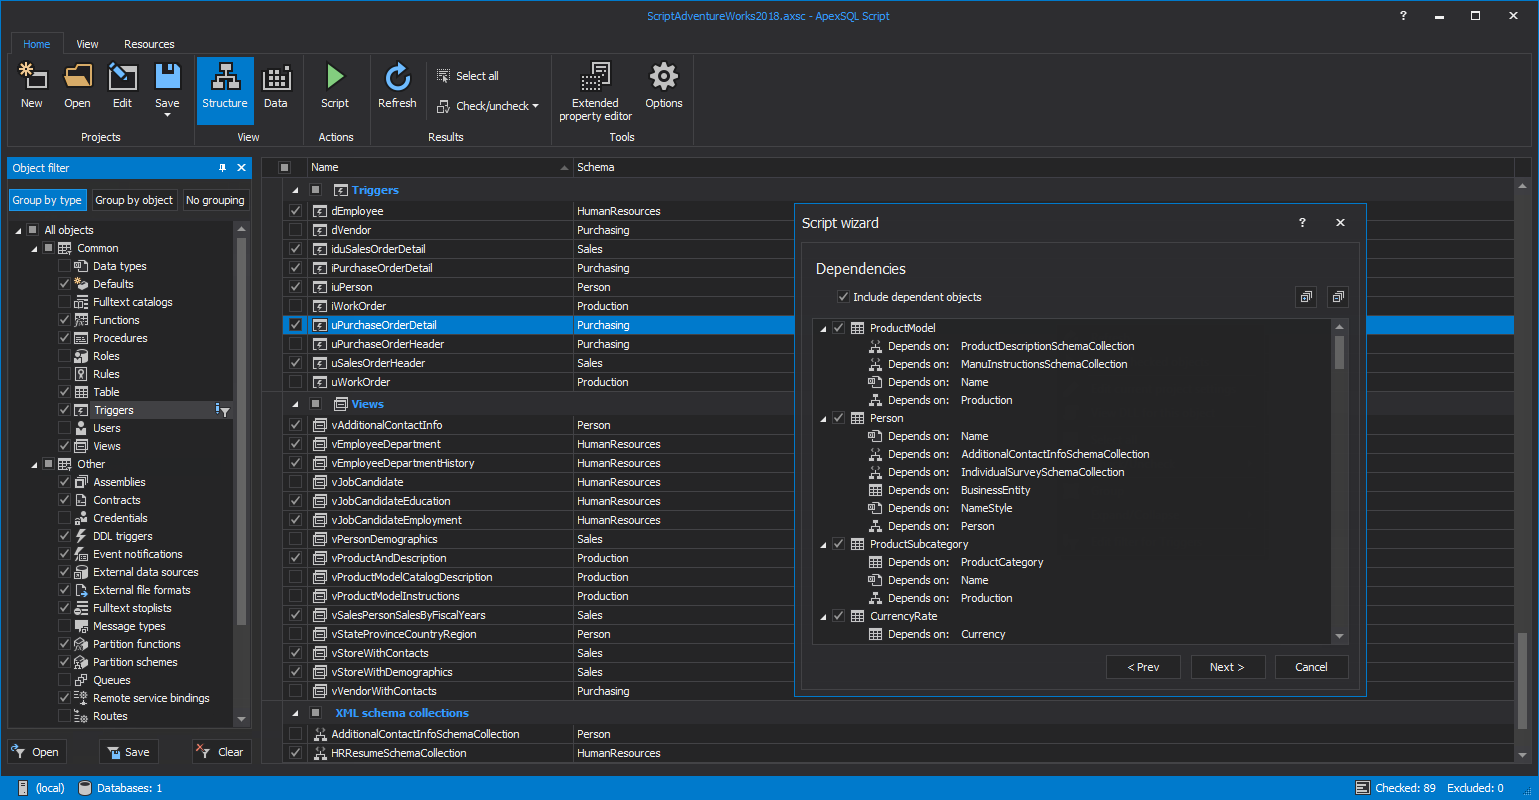Open the Extended property editor
This screenshot has width=1539, height=800.
pos(595,92)
